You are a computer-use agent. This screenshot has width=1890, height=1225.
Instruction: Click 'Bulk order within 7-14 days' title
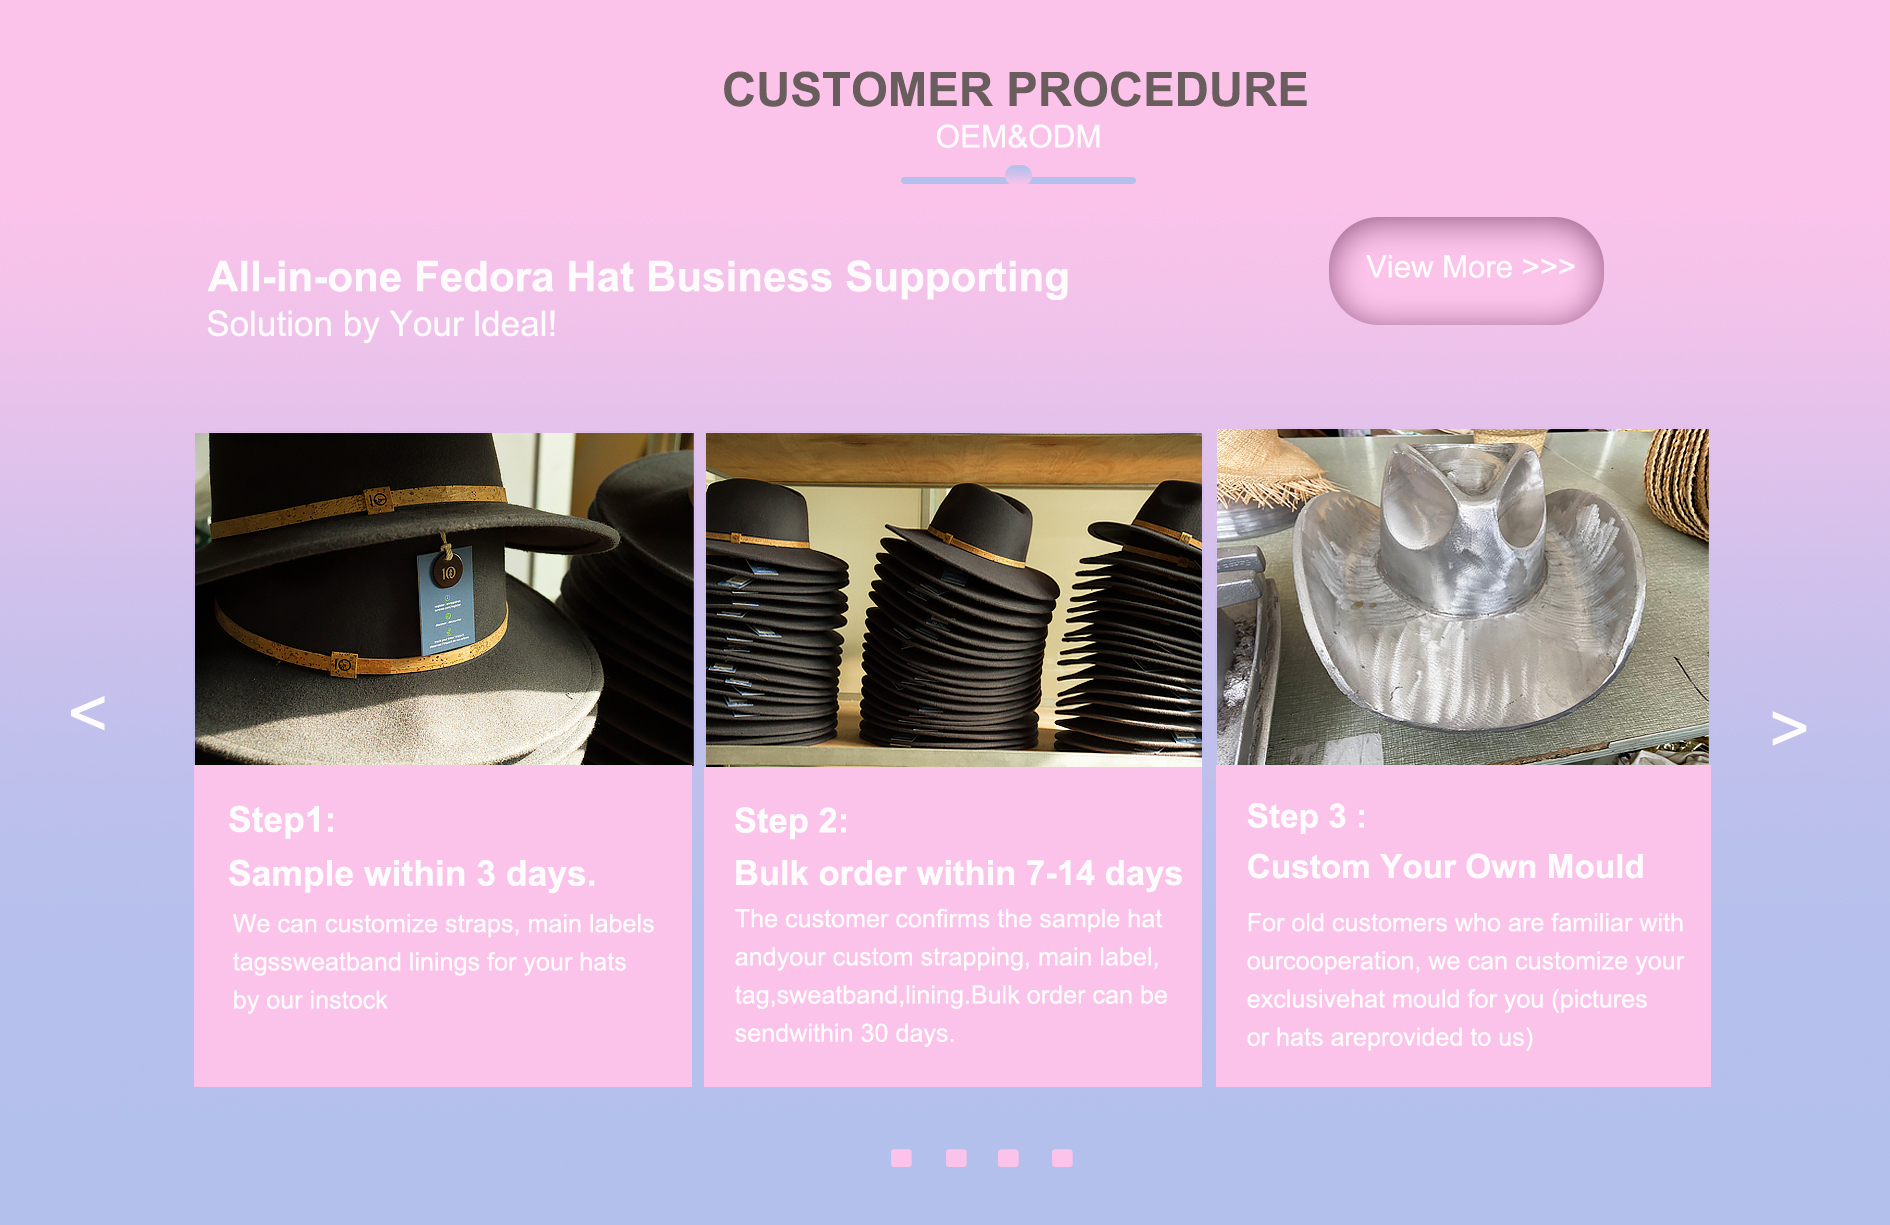coord(958,873)
